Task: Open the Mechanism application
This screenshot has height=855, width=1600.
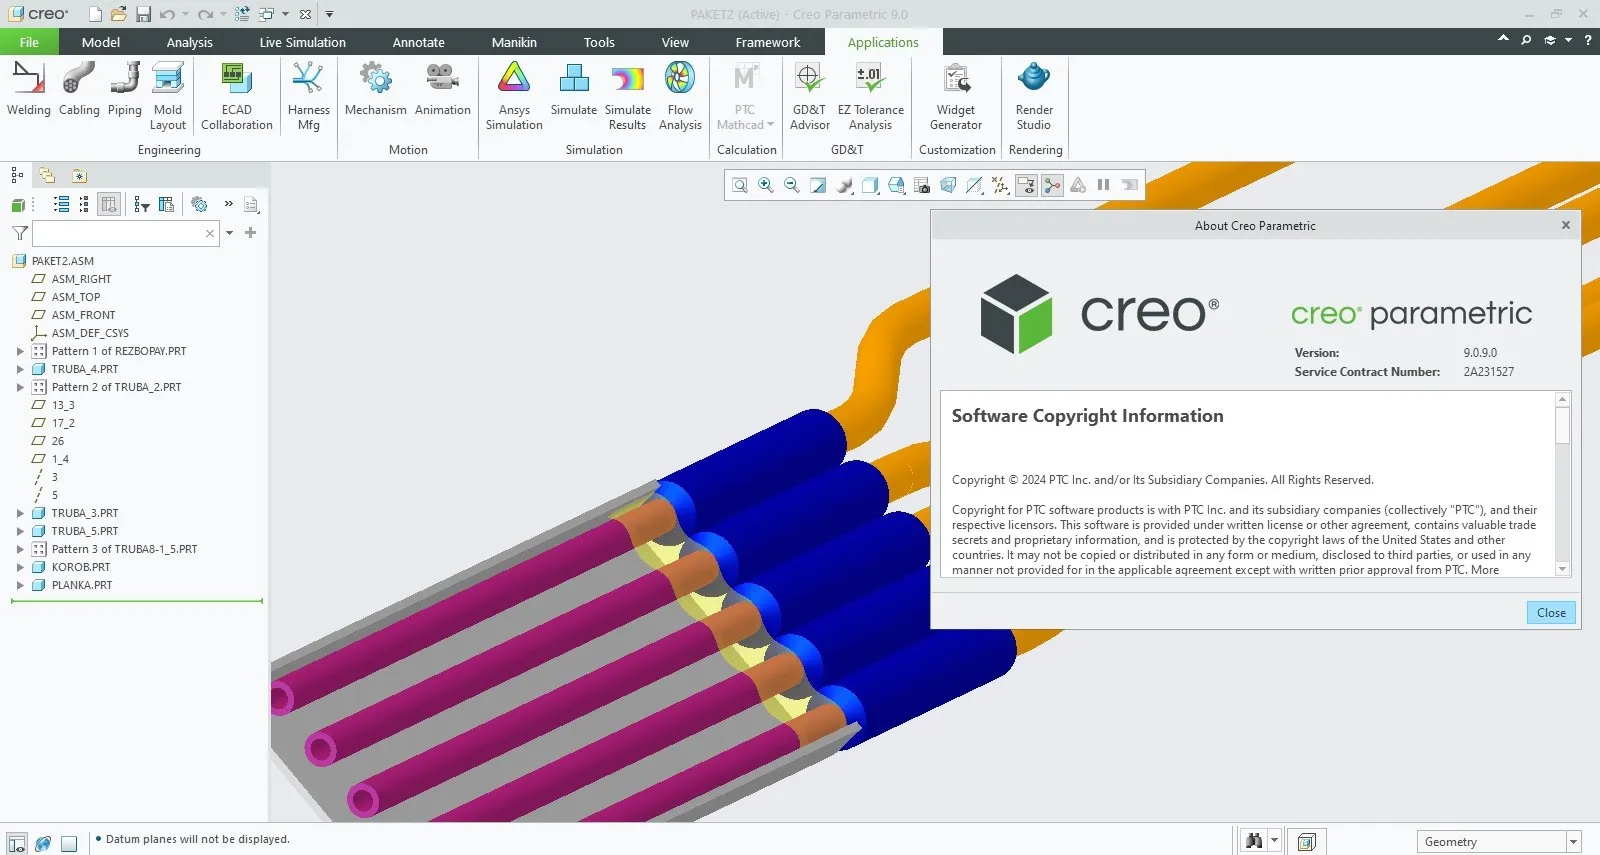Action: coord(376,90)
